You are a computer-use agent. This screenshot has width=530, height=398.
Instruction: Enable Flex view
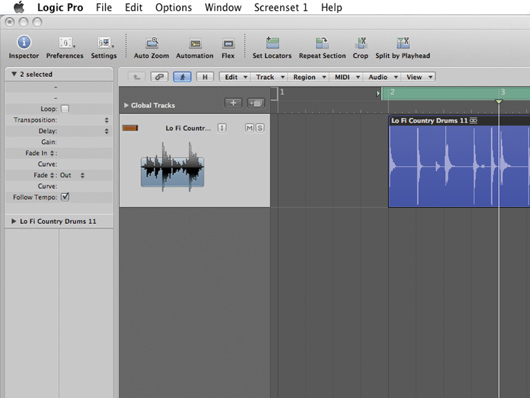228,44
